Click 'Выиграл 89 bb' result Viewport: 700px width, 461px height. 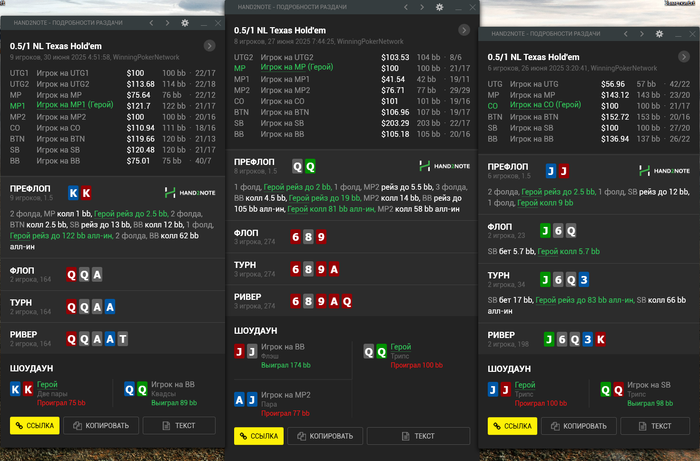(174, 403)
